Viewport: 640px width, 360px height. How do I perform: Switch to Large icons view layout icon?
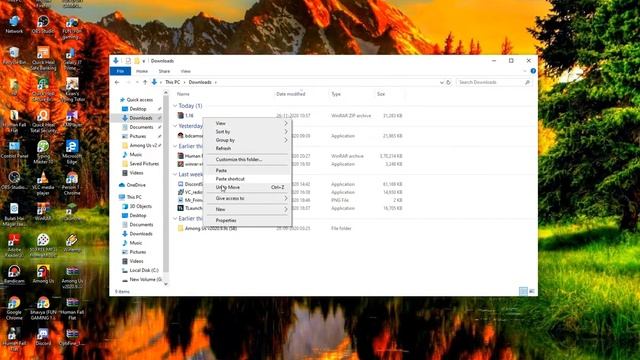(532, 291)
